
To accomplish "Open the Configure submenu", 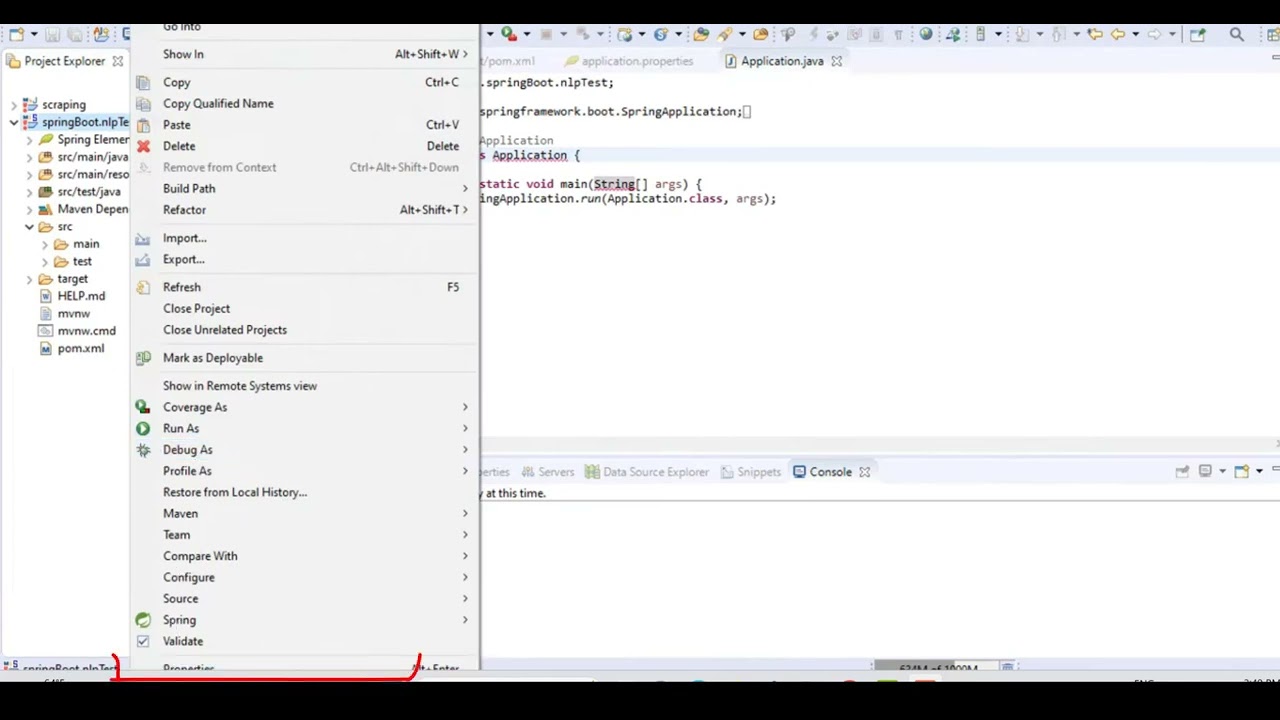I will tap(305, 577).
